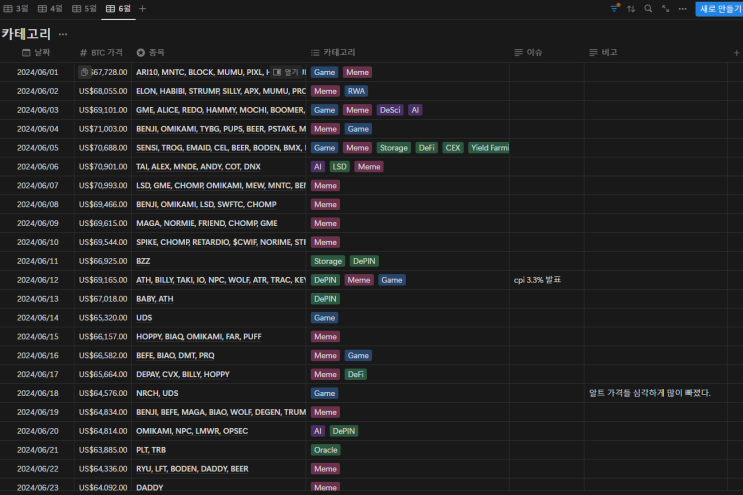Click the date cell 2024/06/14

pos(38,318)
